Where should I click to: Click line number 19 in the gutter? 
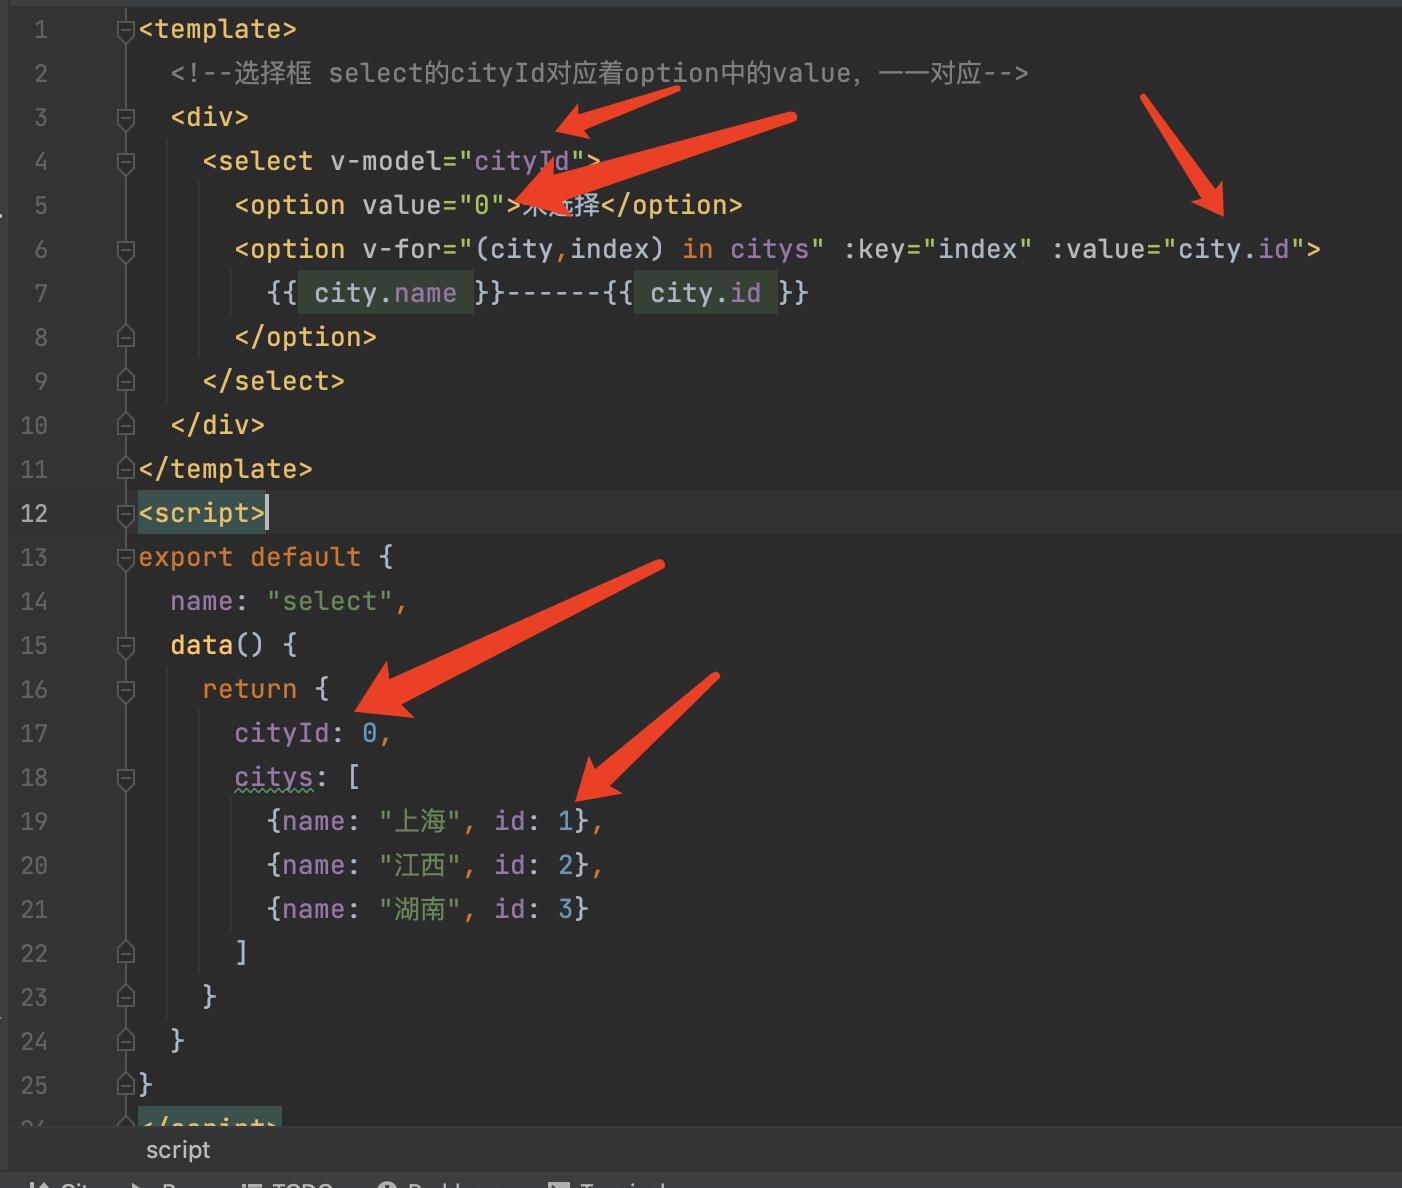(34, 822)
